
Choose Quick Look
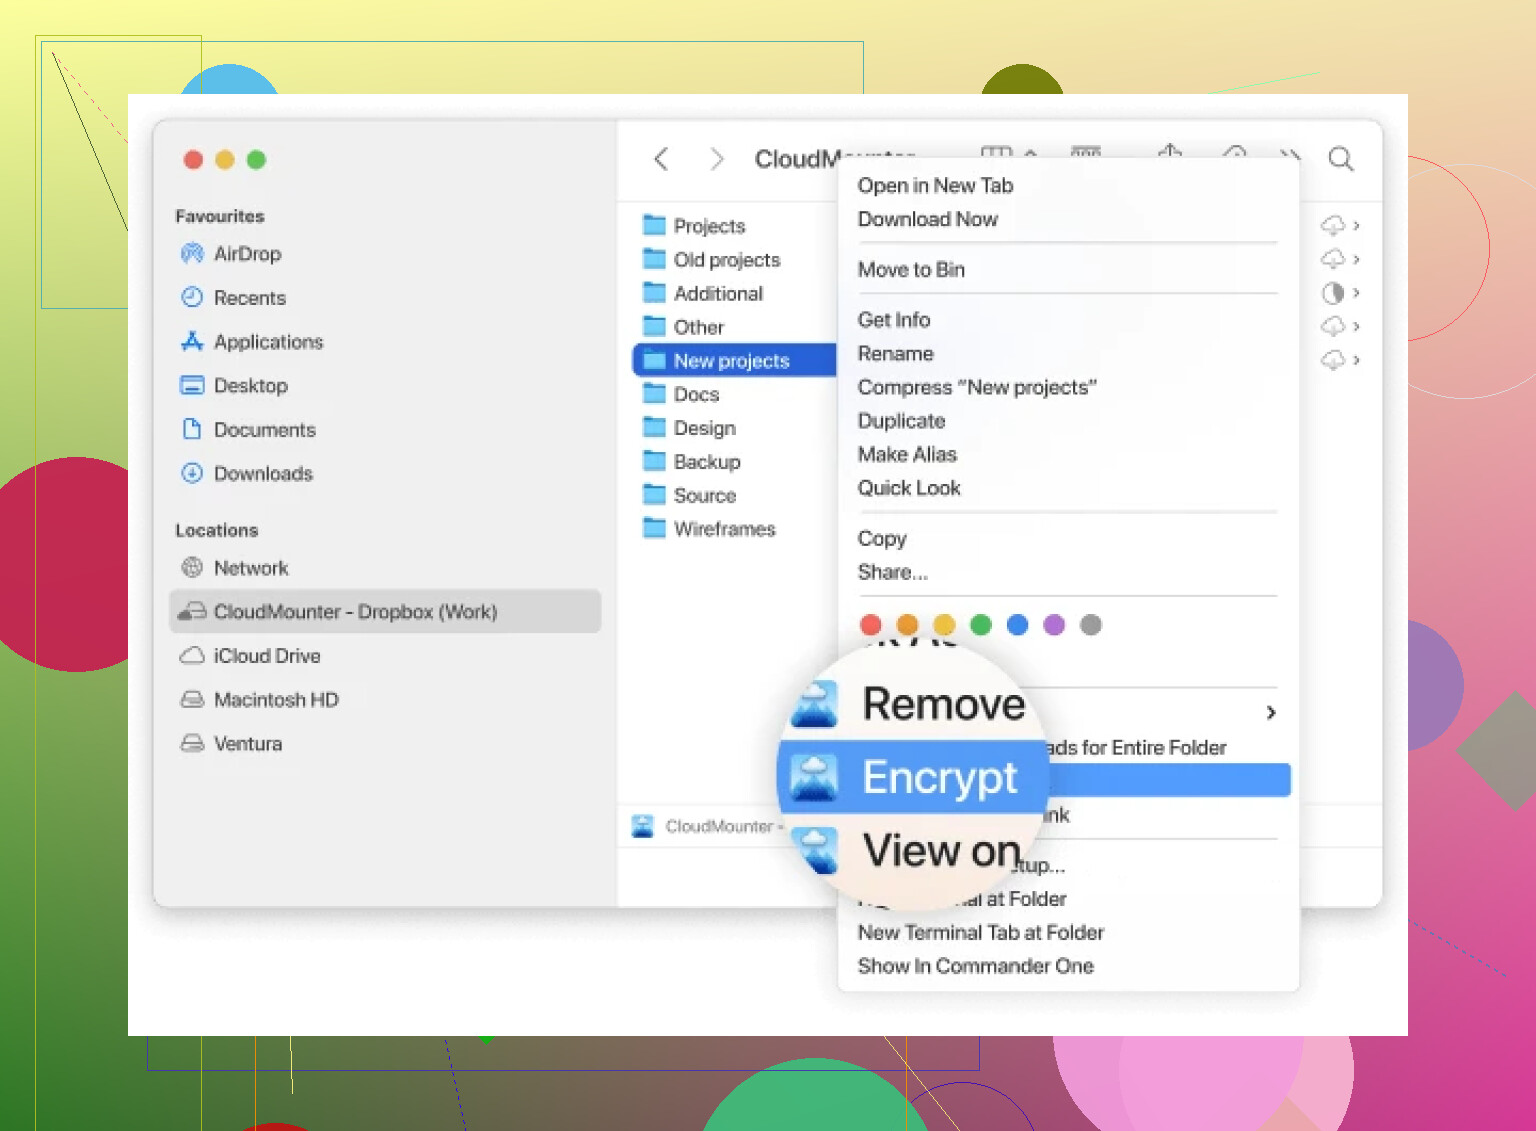909,488
